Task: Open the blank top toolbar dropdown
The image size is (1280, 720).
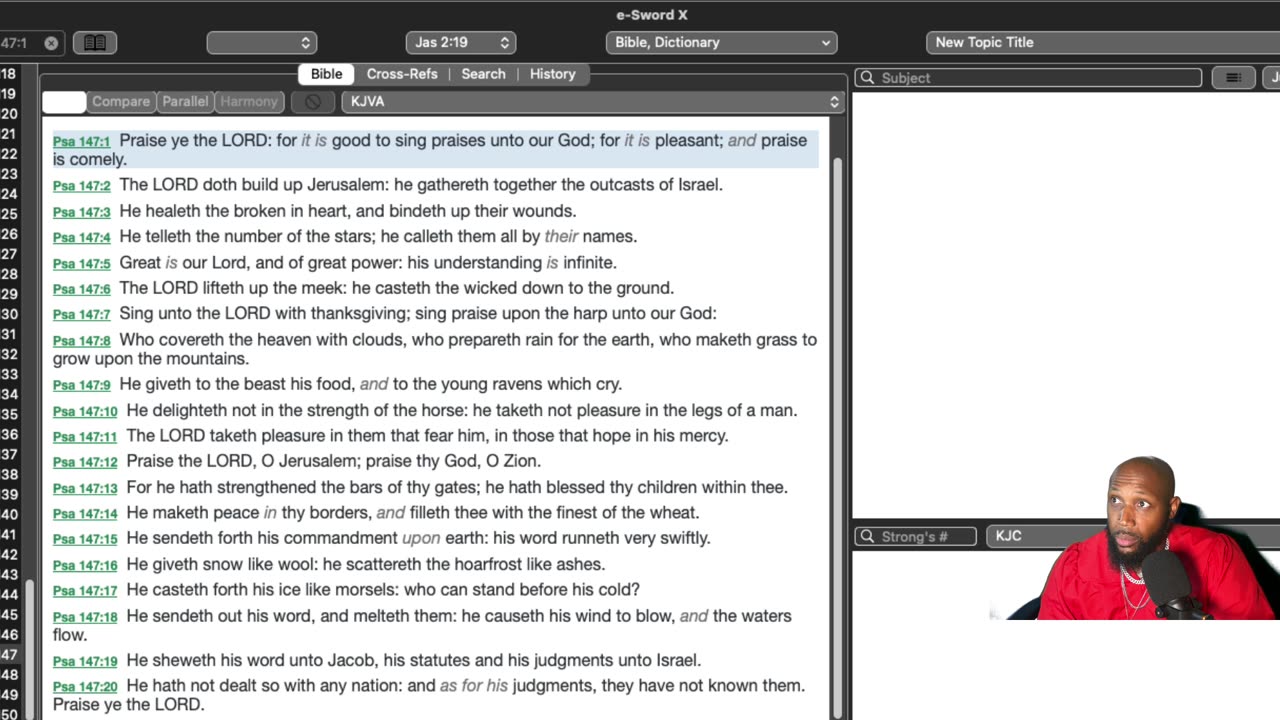Action: coord(262,43)
